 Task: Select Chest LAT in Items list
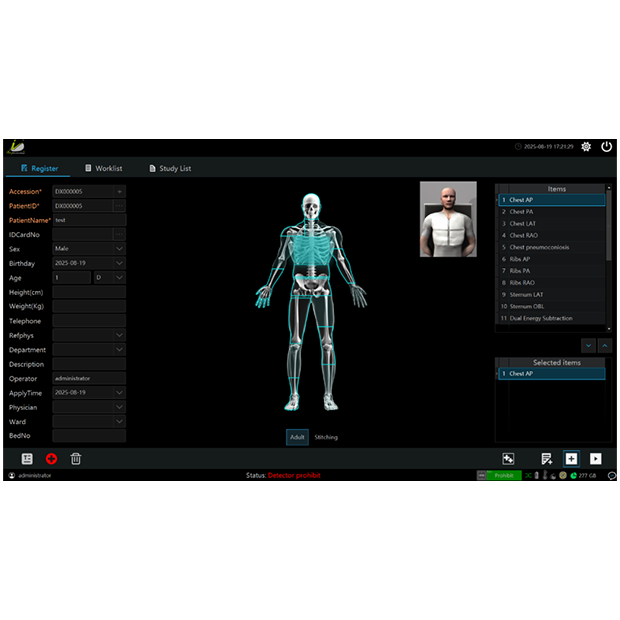tap(552, 223)
